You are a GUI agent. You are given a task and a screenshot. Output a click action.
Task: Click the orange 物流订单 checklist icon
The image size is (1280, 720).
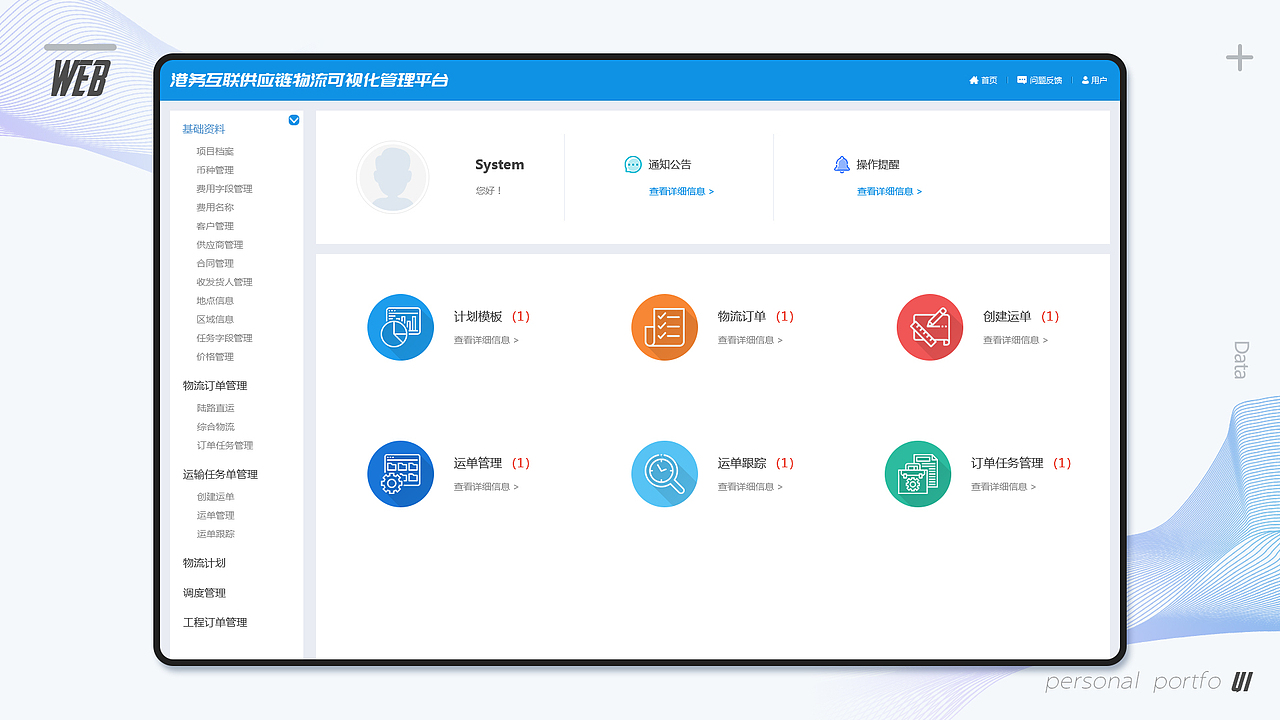tap(664, 327)
